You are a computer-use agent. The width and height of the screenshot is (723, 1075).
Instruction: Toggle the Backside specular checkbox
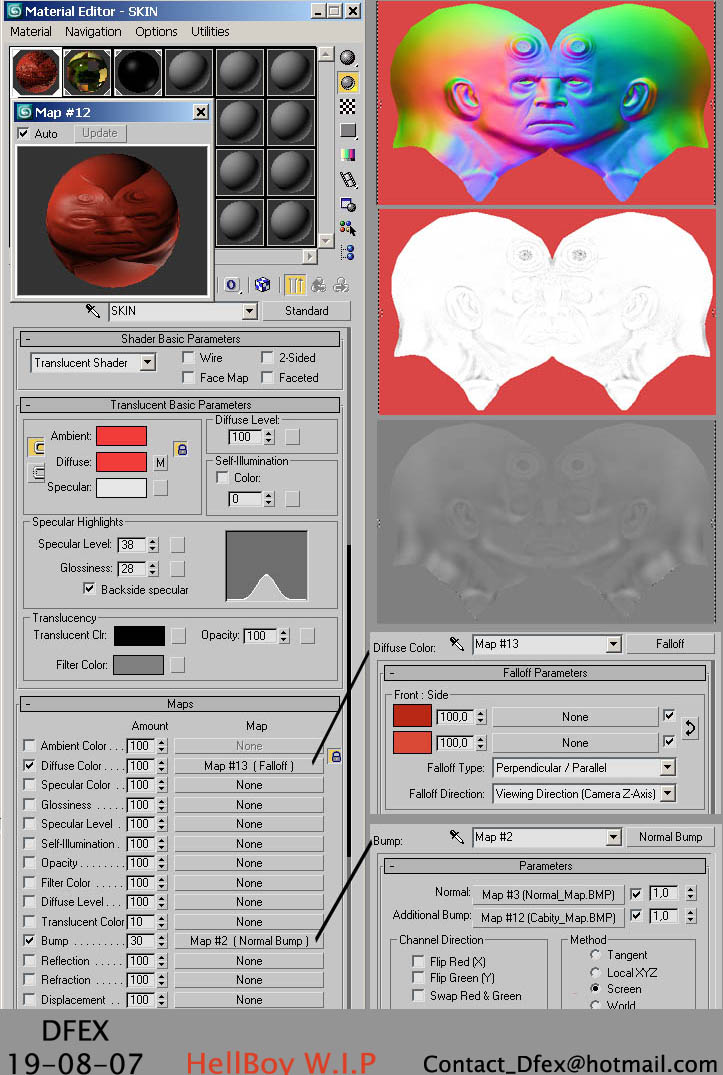[x=89, y=588]
